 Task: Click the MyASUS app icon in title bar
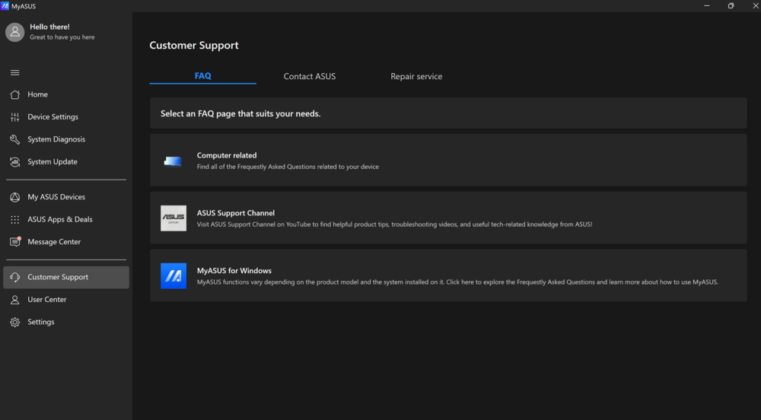[5, 6]
